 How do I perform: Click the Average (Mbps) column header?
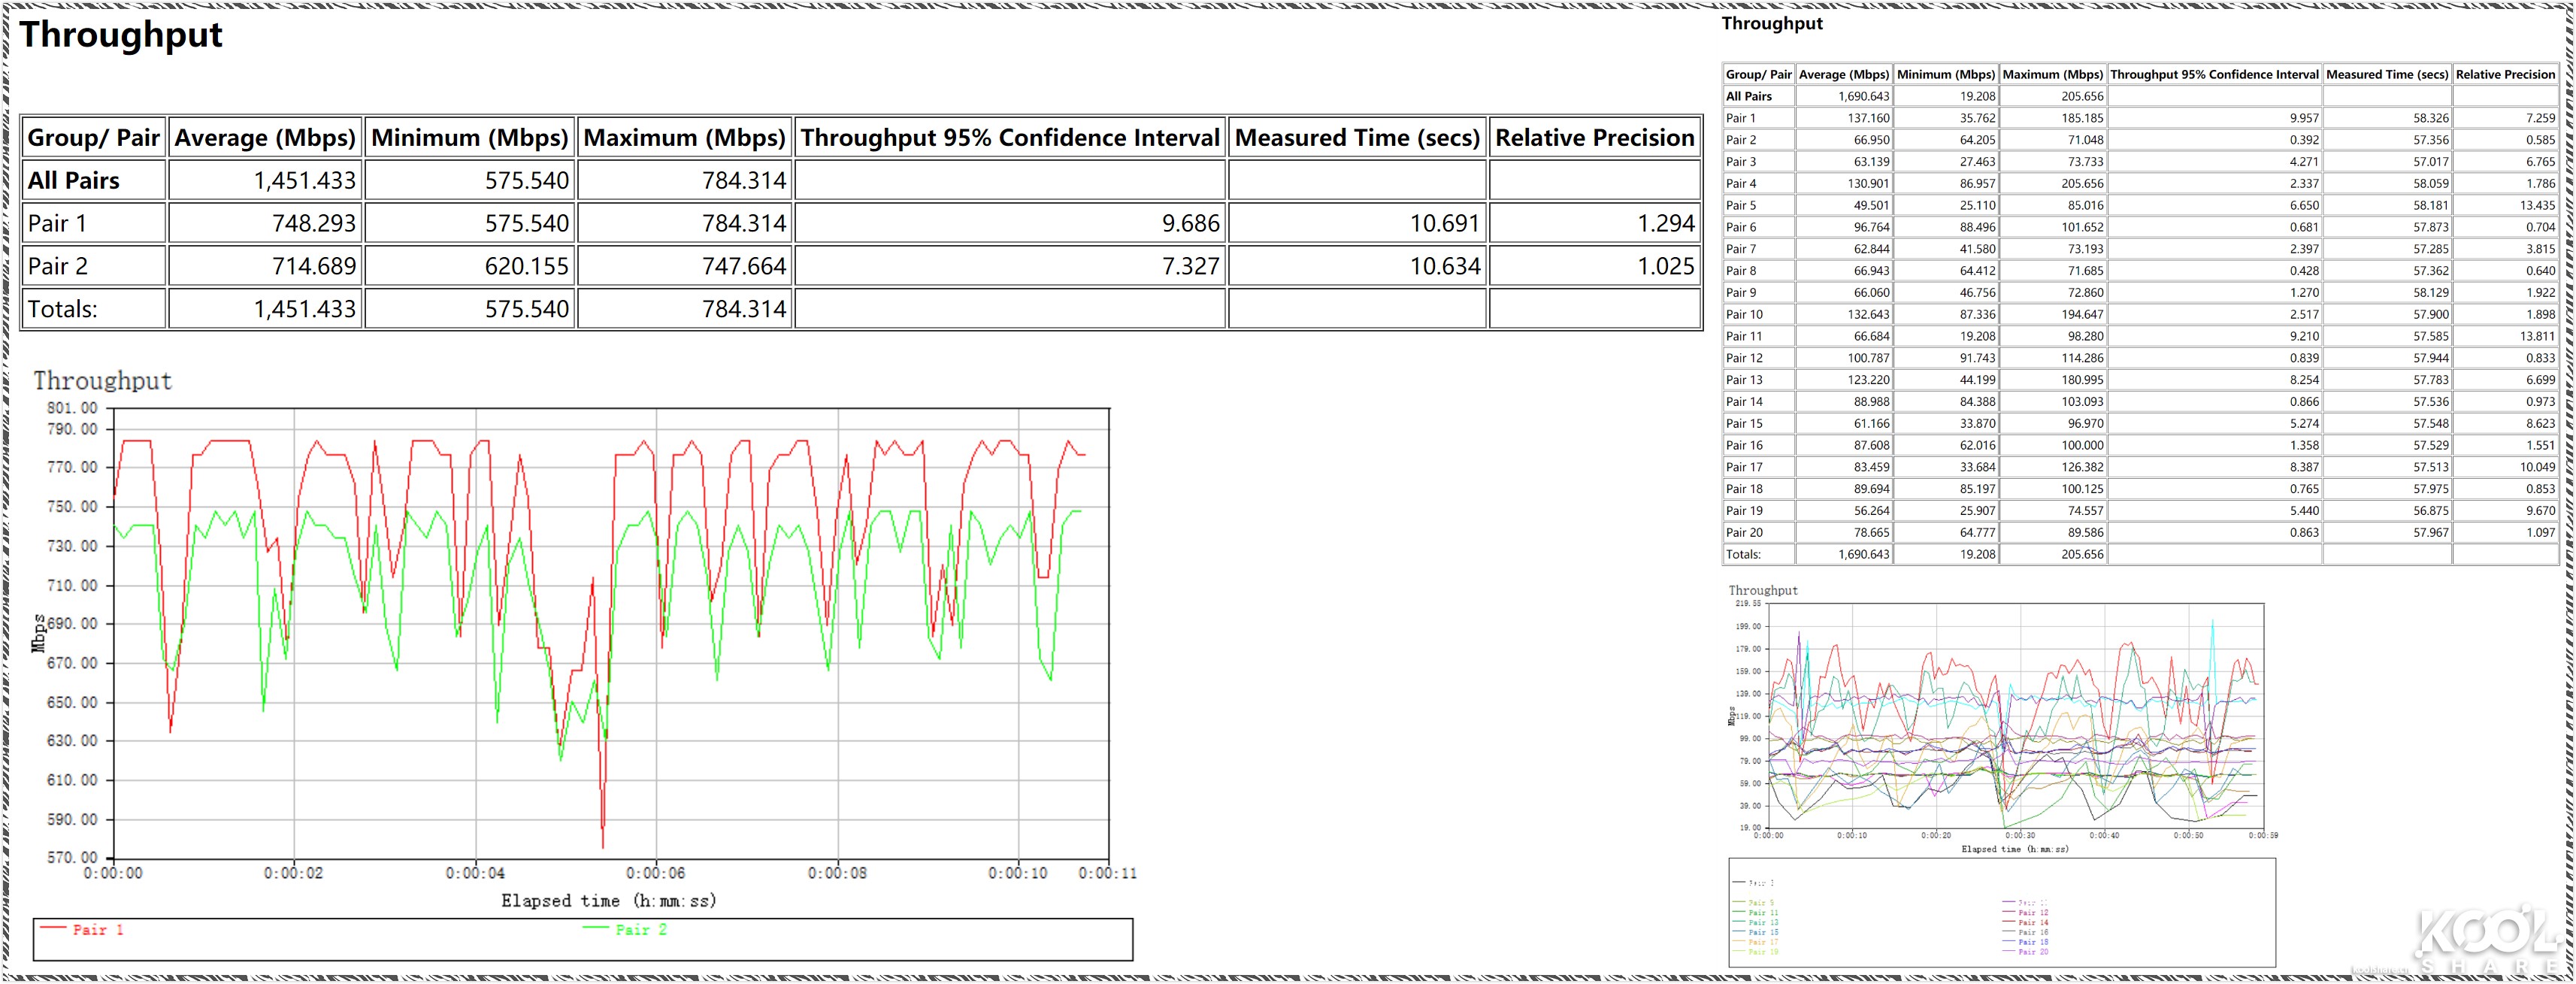coord(264,138)
